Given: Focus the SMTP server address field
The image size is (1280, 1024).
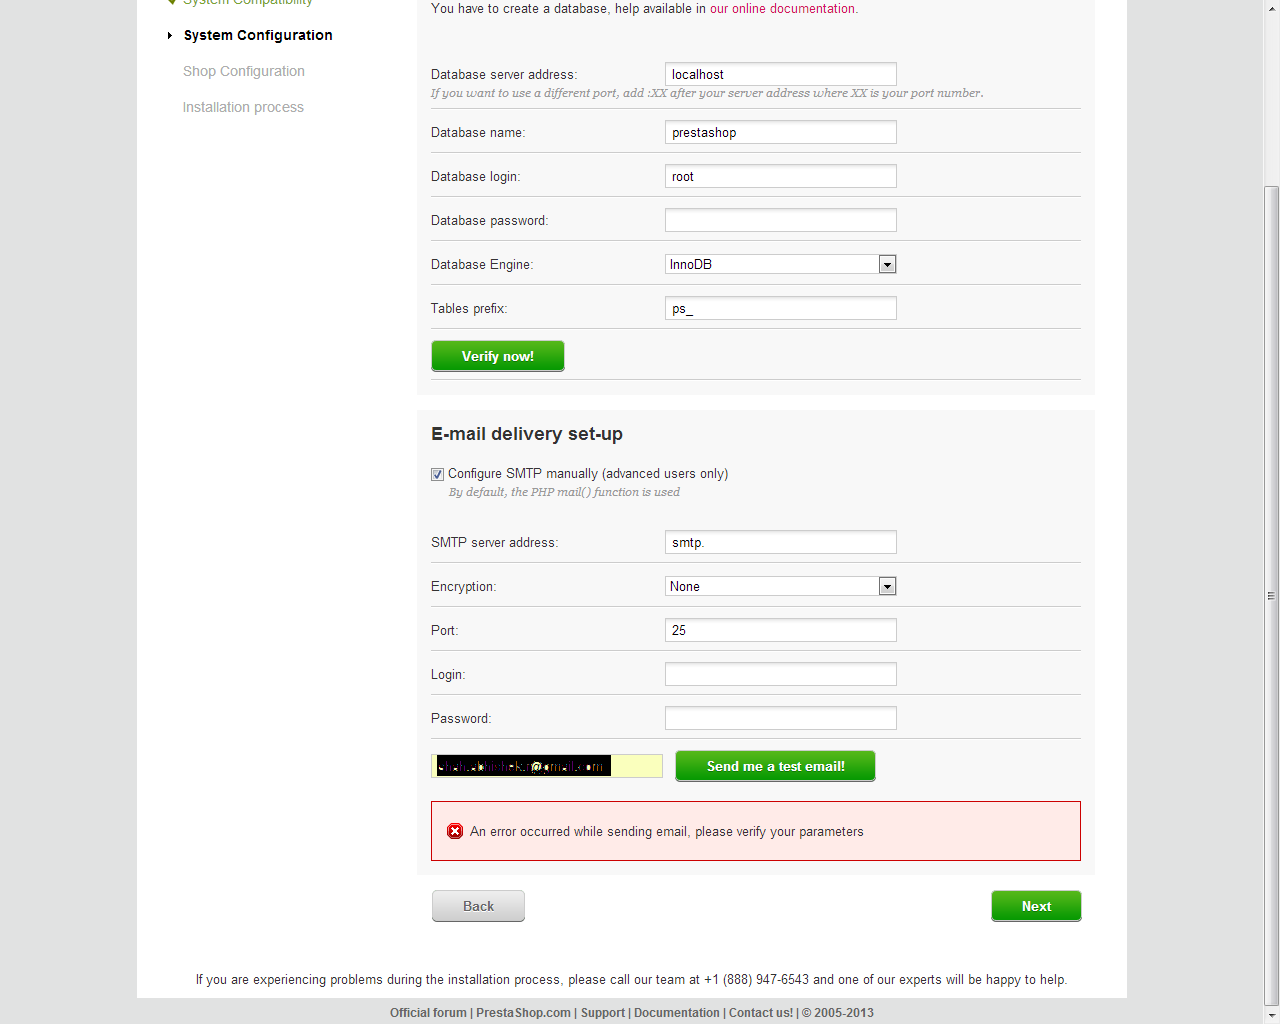Looking at the screenshot, I should tap(780, 542).
